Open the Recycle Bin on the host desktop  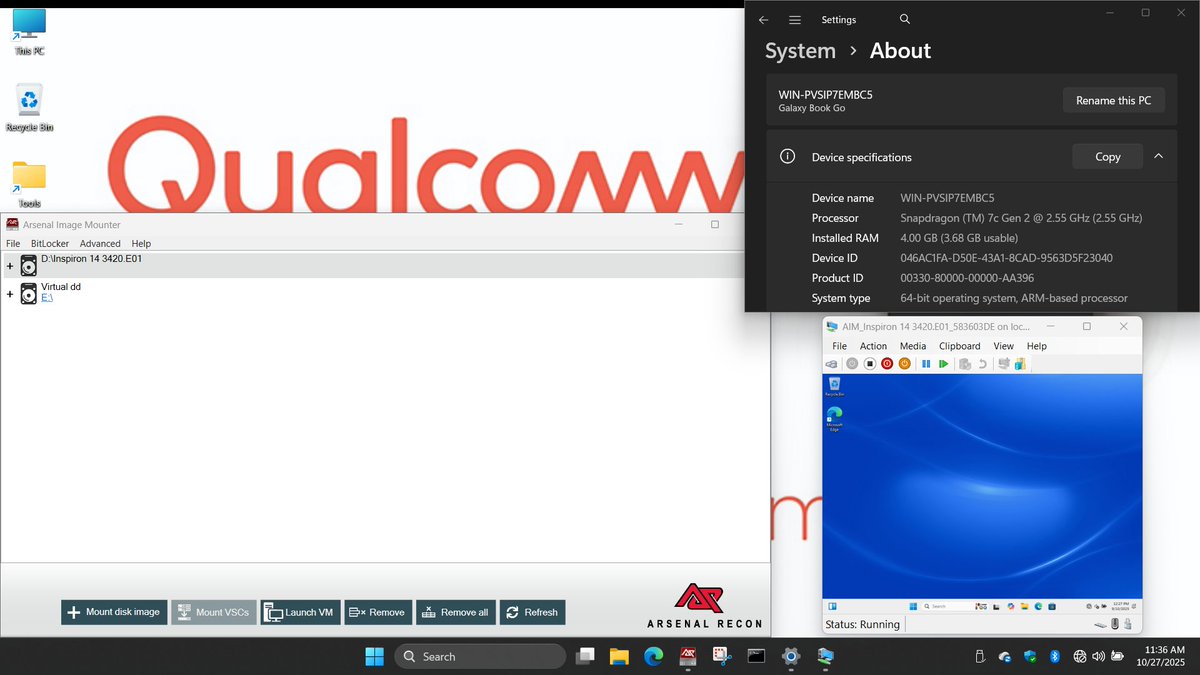tap(29, 108)
